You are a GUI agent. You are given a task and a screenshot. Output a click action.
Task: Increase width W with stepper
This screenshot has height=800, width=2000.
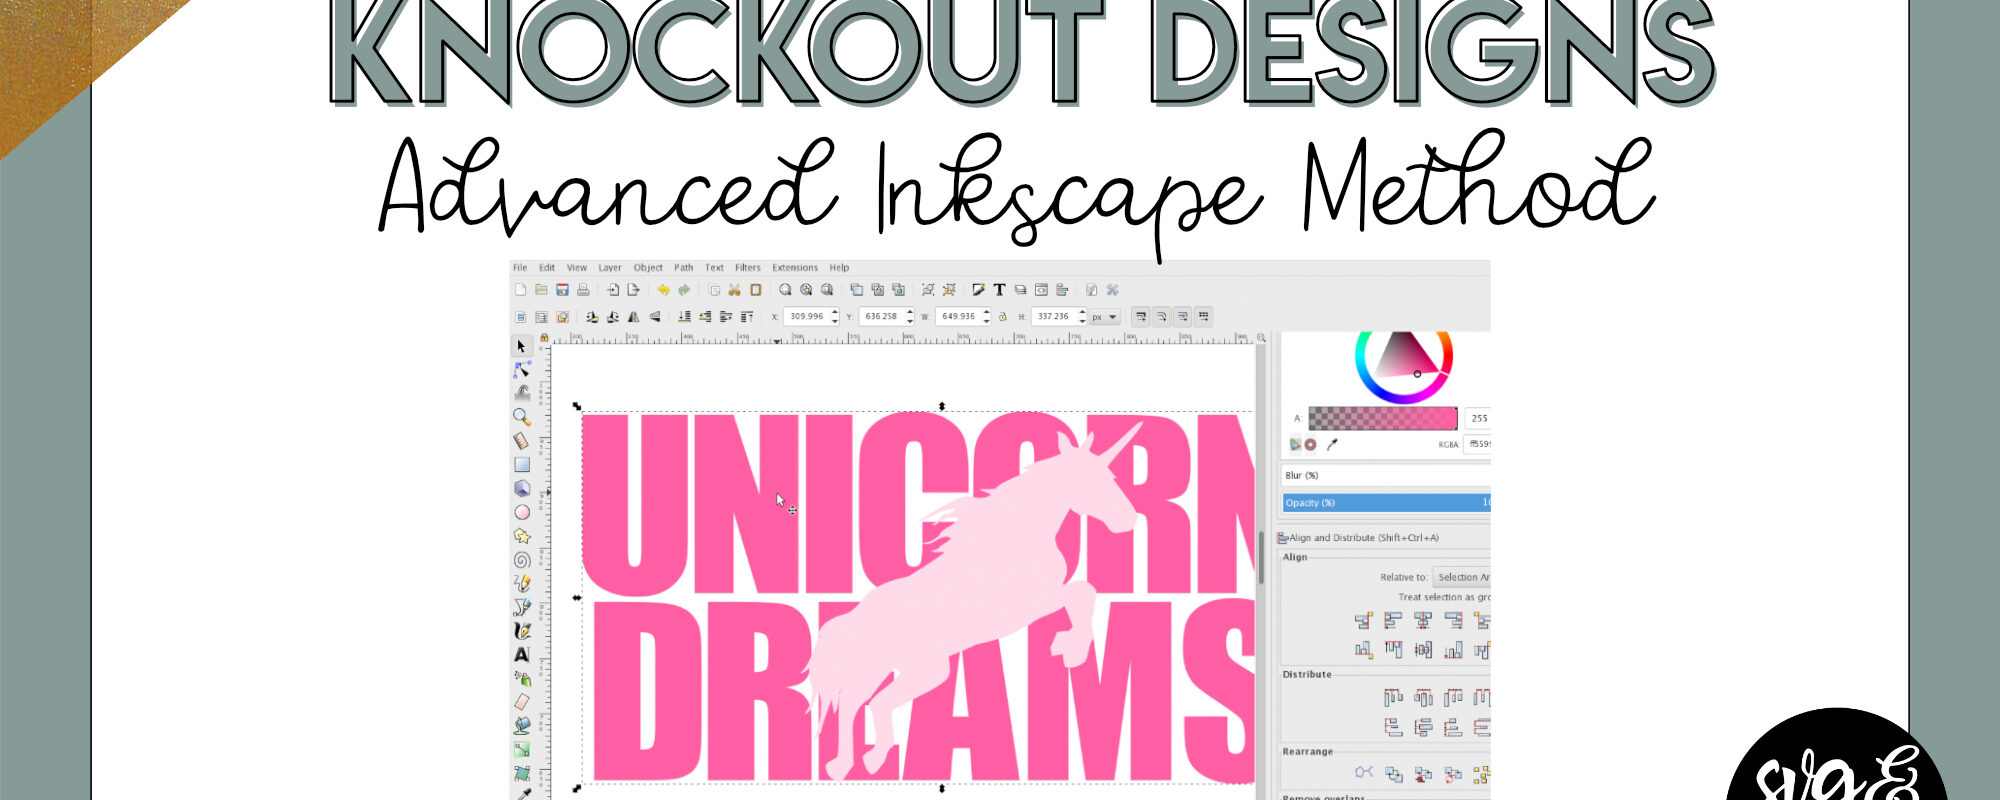(x=987, y=312)
